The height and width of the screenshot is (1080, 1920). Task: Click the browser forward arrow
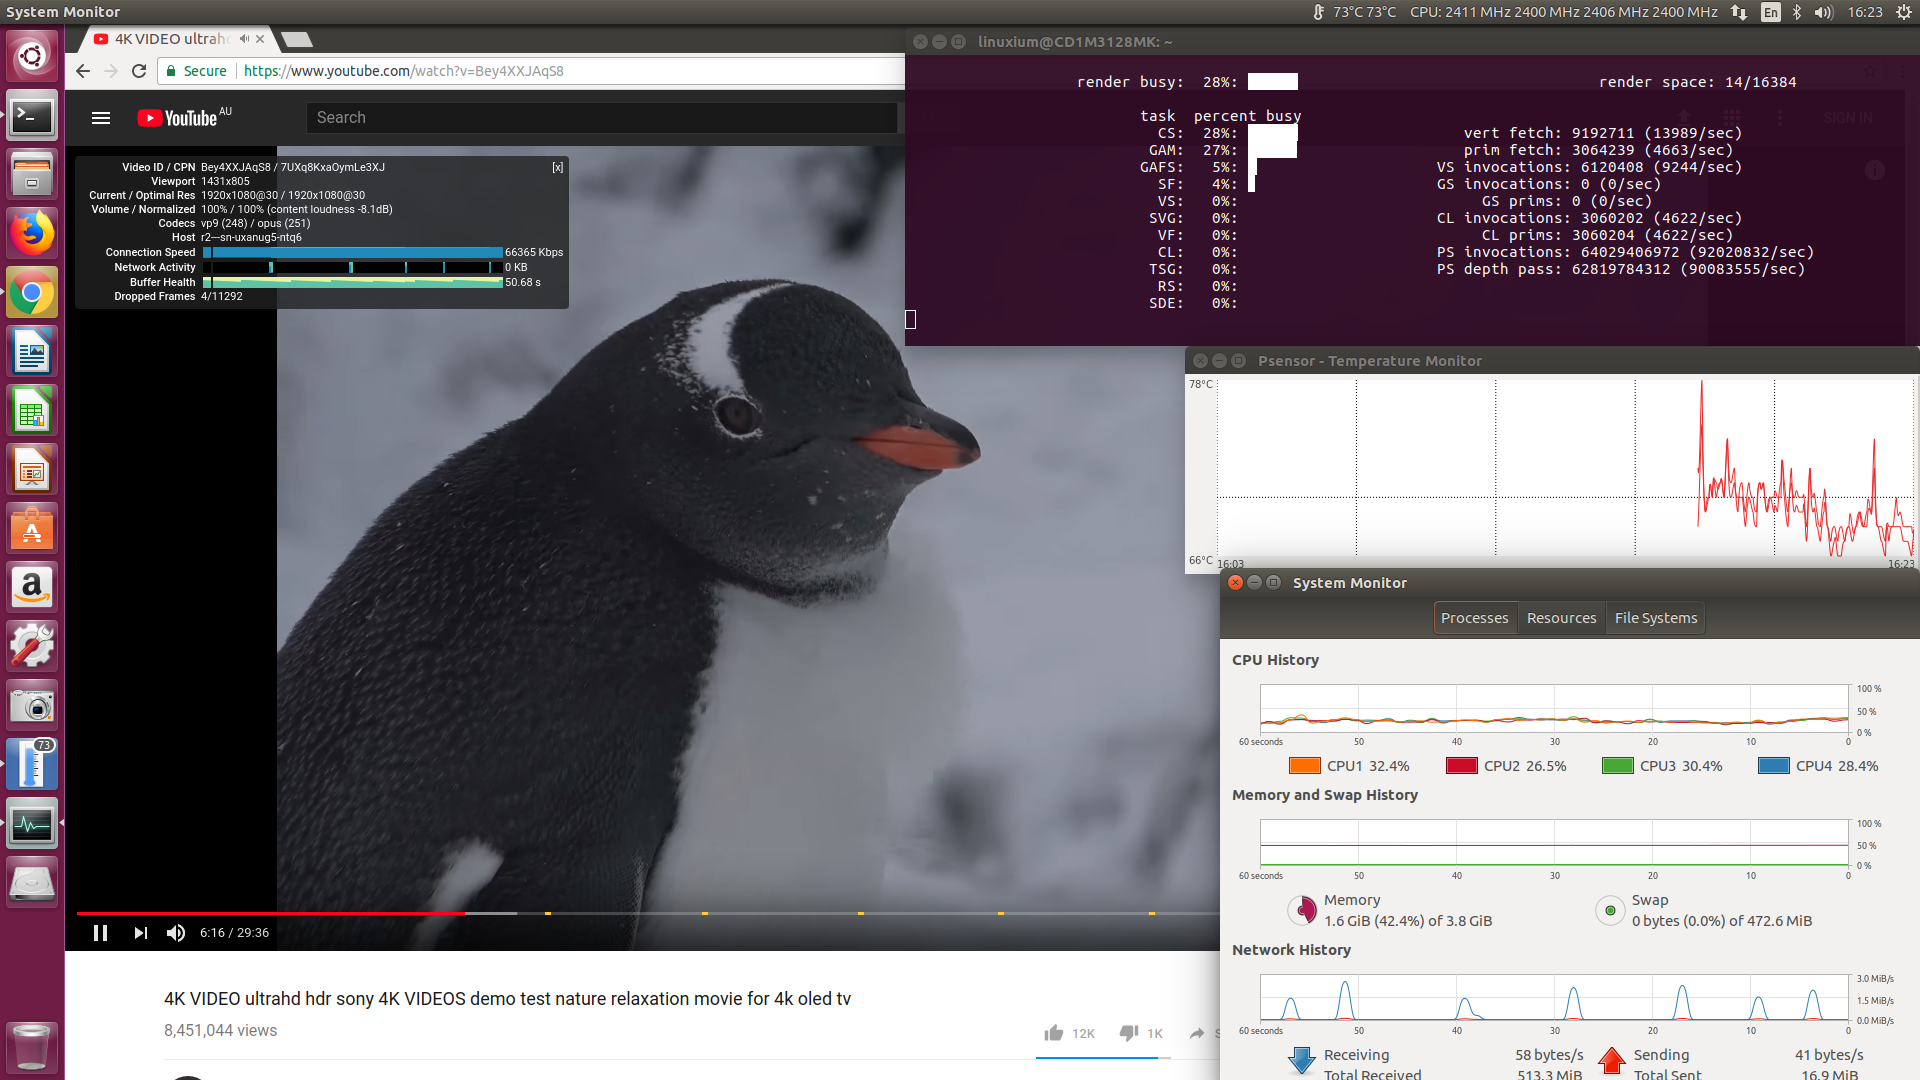click(x=111, y=71)
